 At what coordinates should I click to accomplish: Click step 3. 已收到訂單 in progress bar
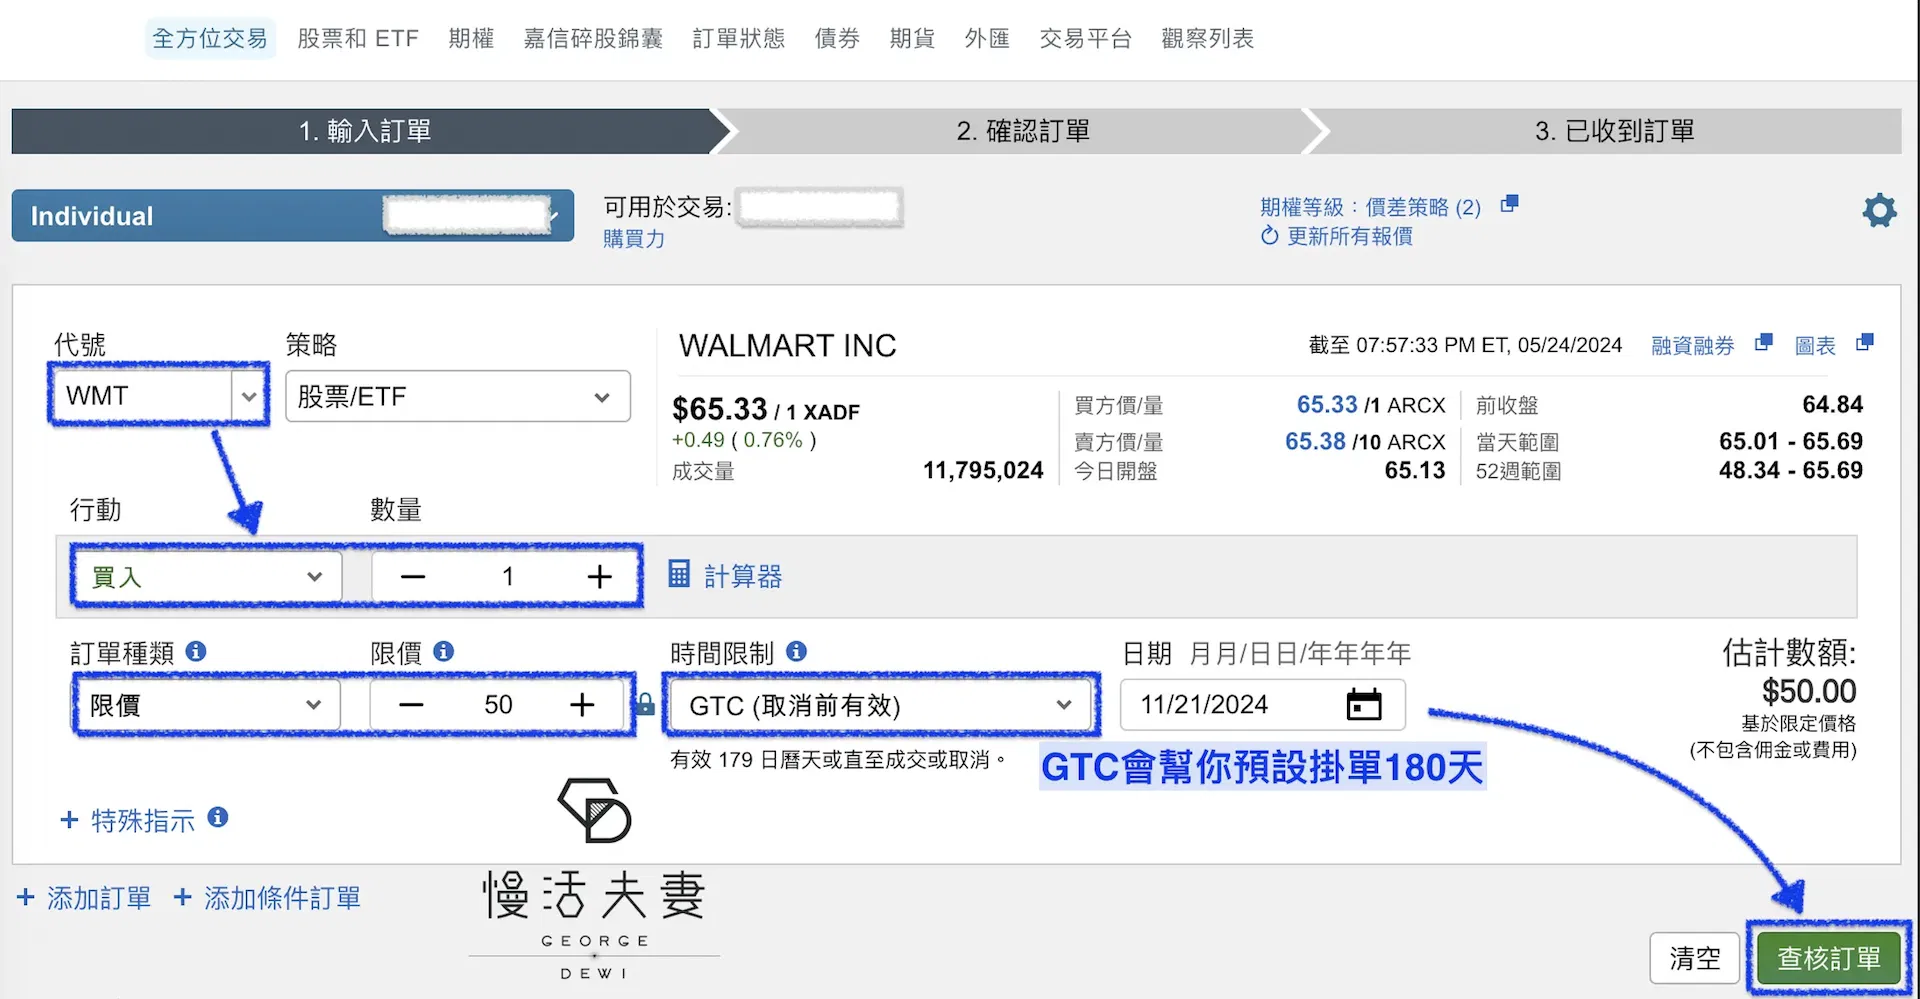point(1614,131)
